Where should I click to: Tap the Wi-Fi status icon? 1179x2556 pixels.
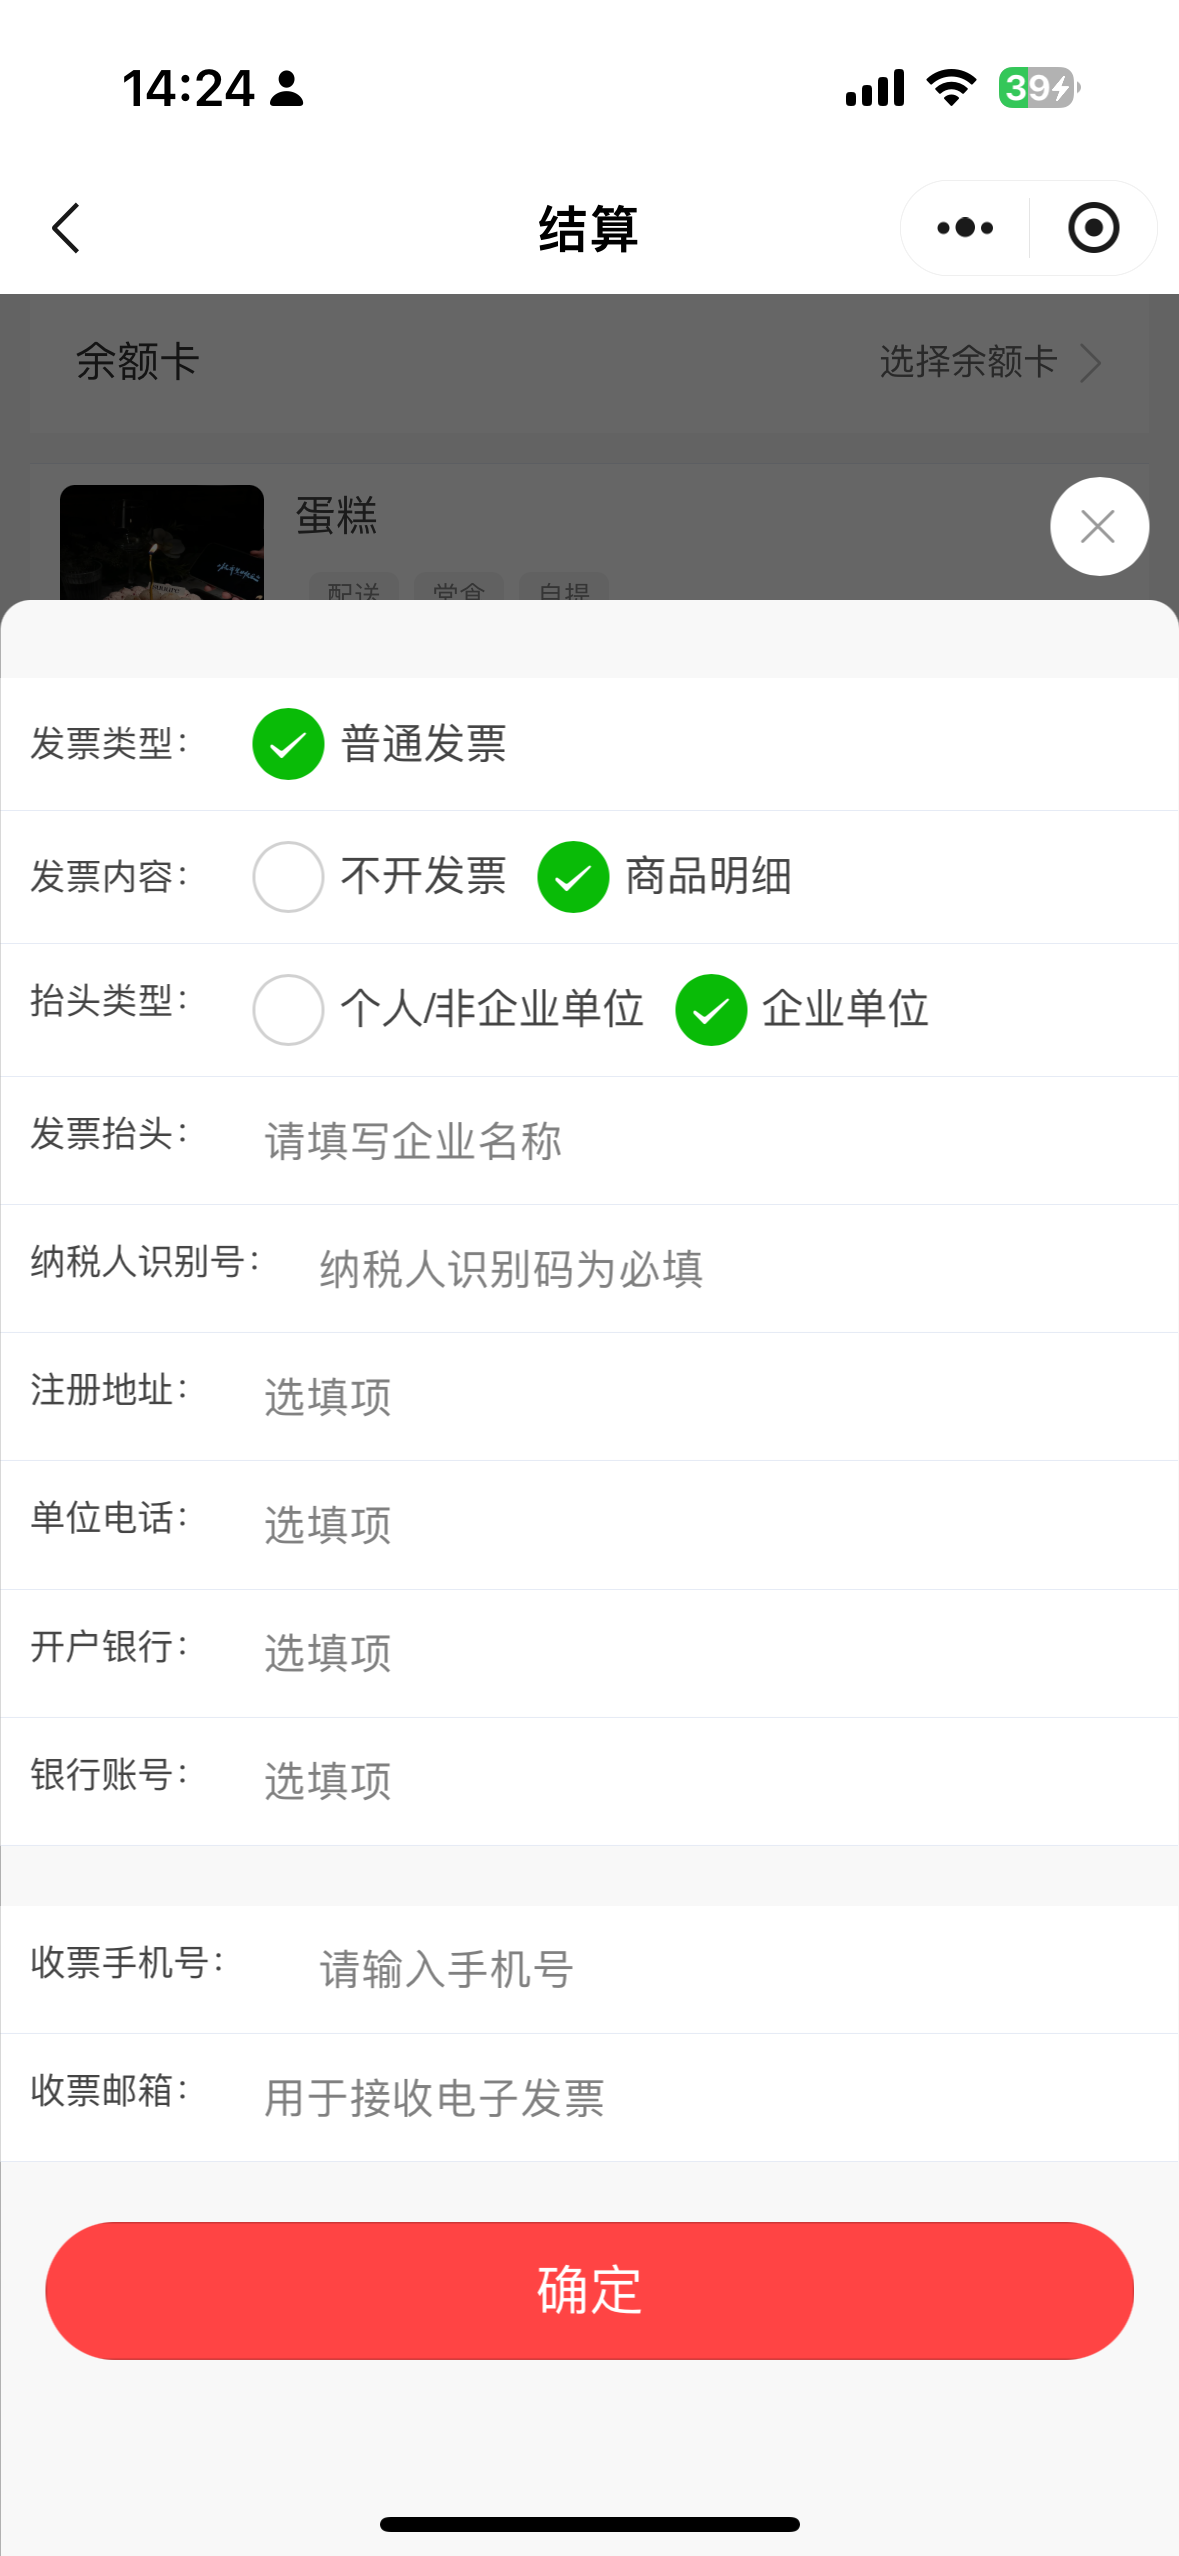(951, 88)
